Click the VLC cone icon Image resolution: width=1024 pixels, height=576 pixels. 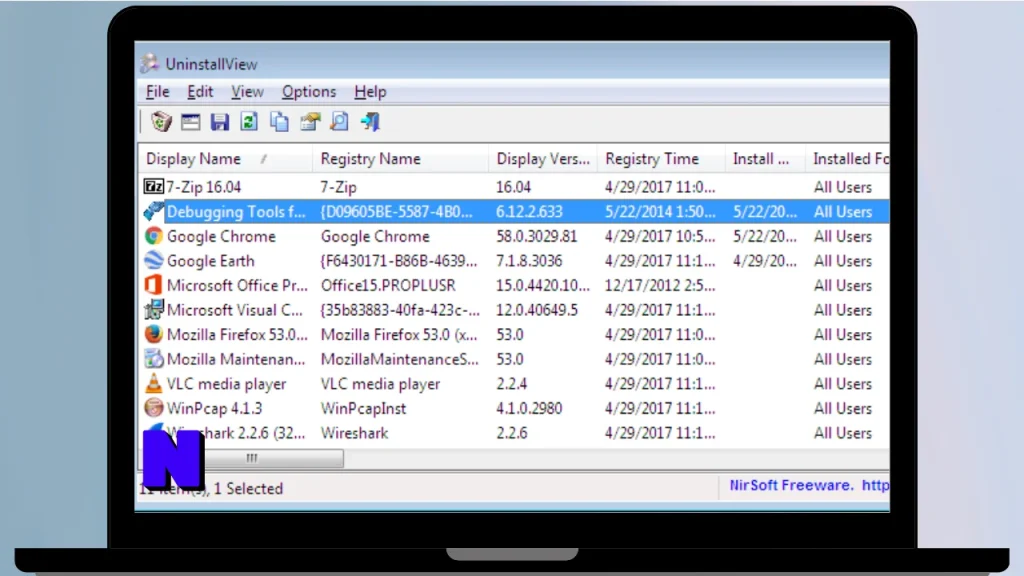tap(153, 383)
